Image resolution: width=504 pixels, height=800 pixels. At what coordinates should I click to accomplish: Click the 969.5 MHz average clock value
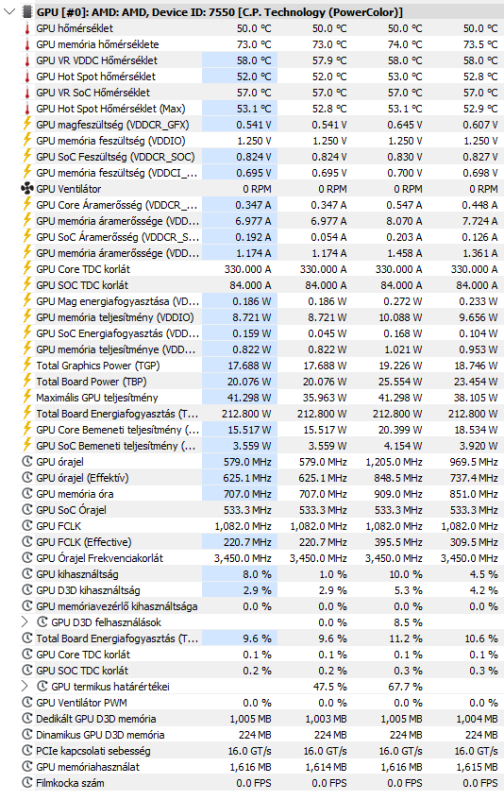click(474, 462)
